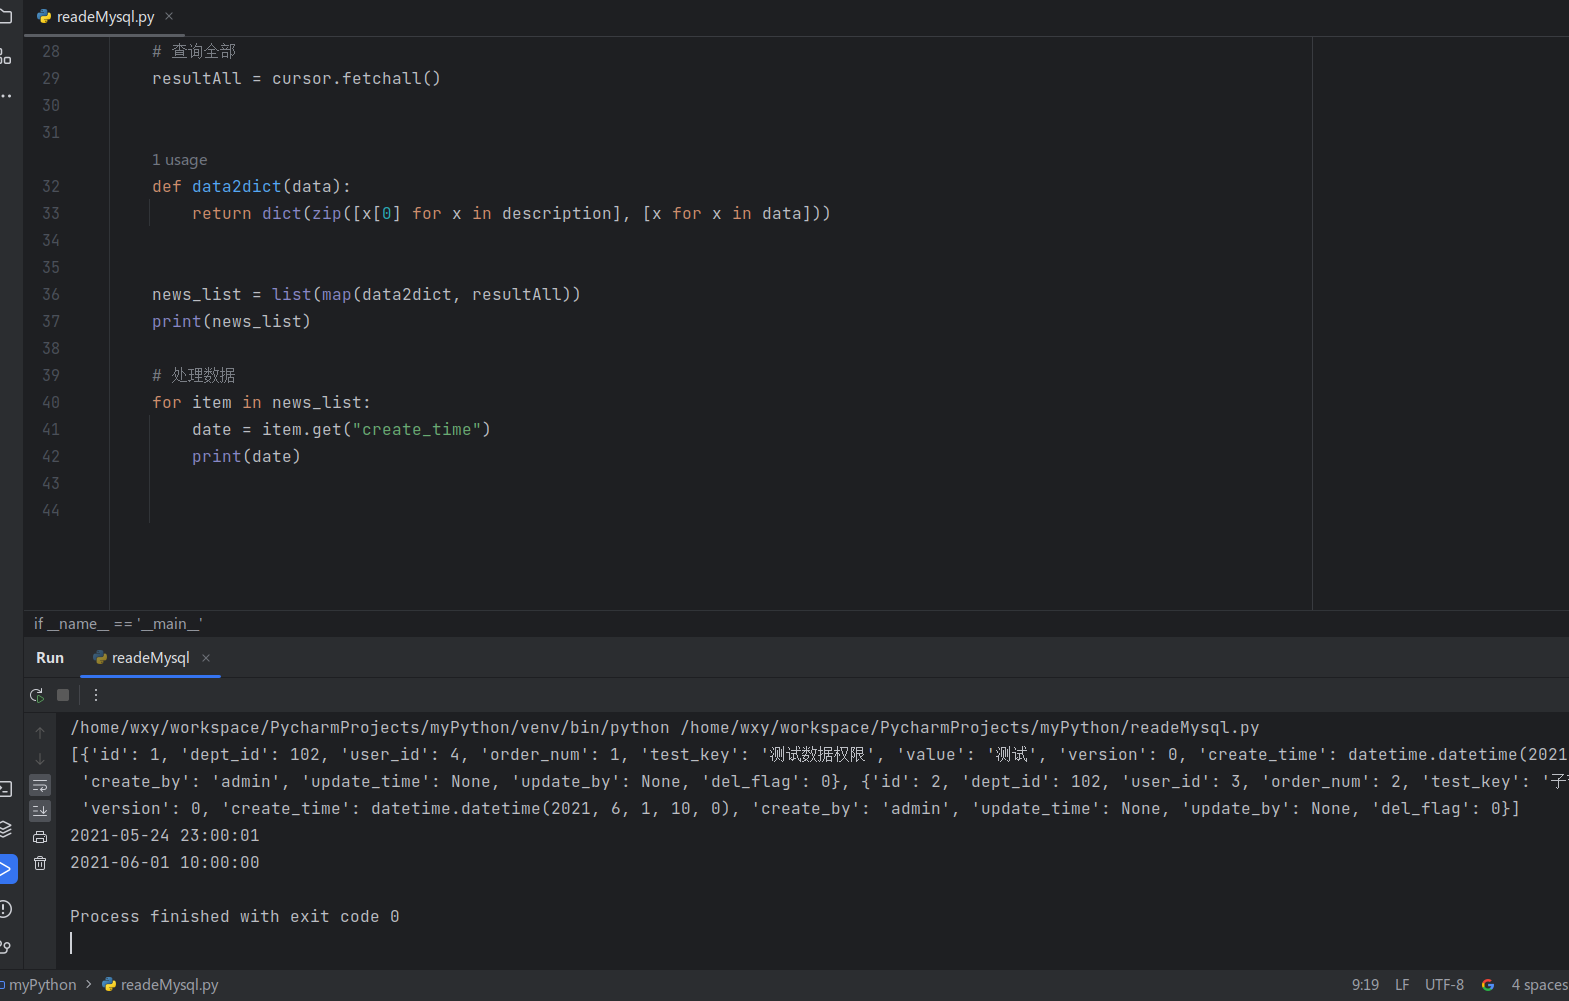Click the Google icon in status bar

tap(1487, 985)
